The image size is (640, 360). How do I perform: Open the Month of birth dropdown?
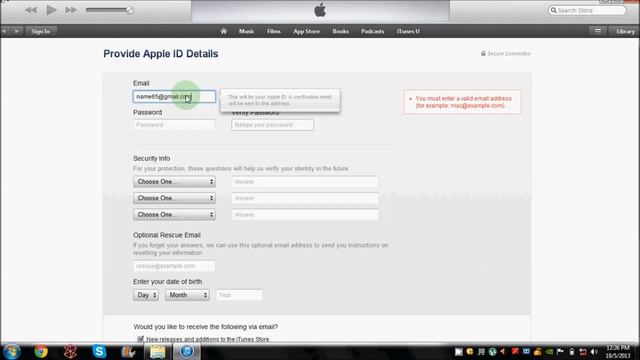coord(187,295)
